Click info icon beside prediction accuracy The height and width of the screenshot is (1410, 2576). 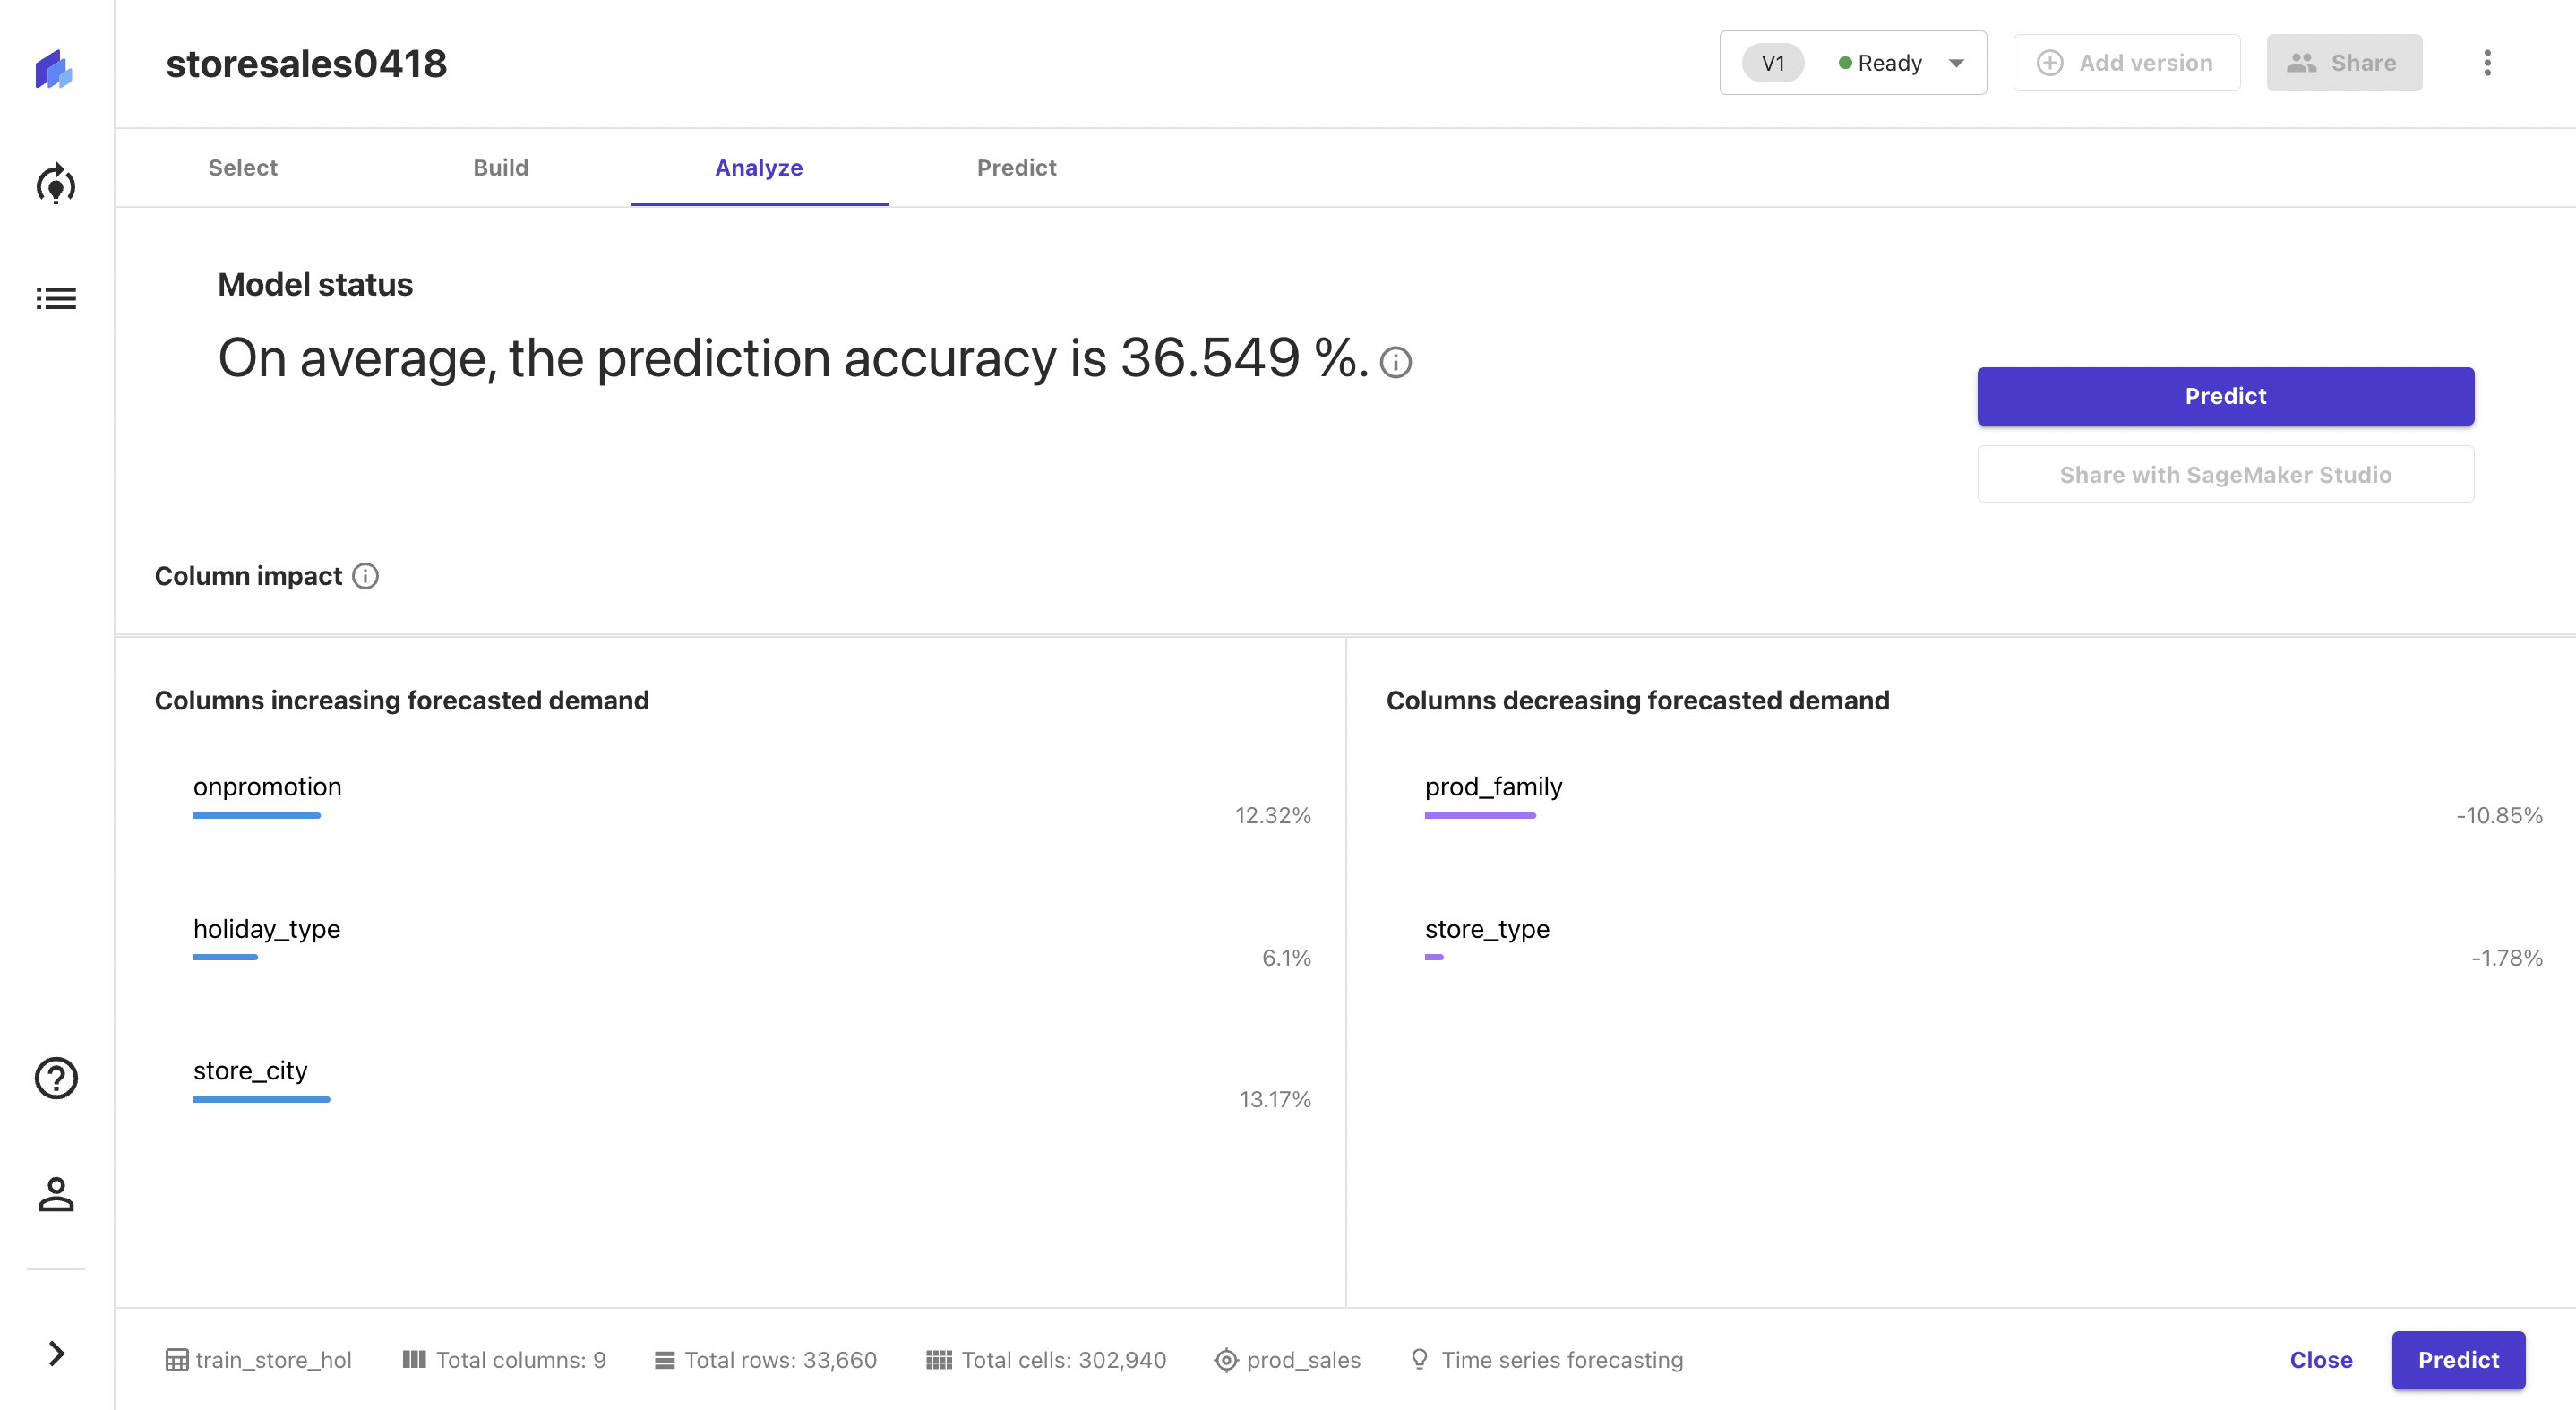[x=1395, y=362]
